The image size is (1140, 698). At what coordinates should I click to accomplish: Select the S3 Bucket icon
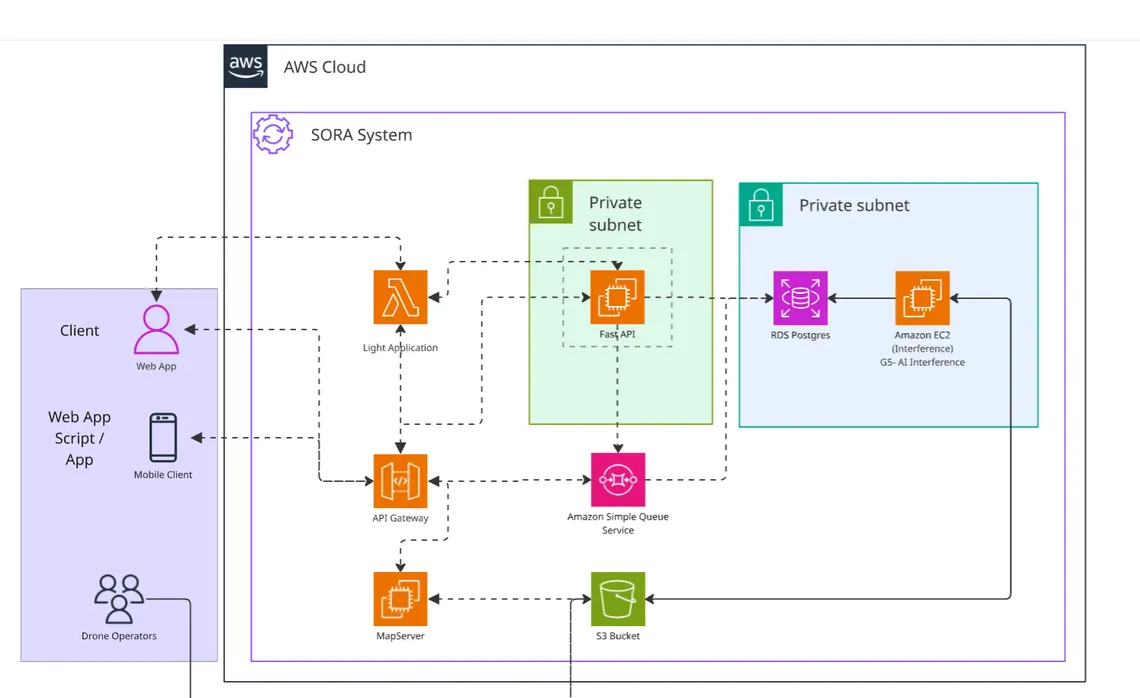(x=618, y=599)
